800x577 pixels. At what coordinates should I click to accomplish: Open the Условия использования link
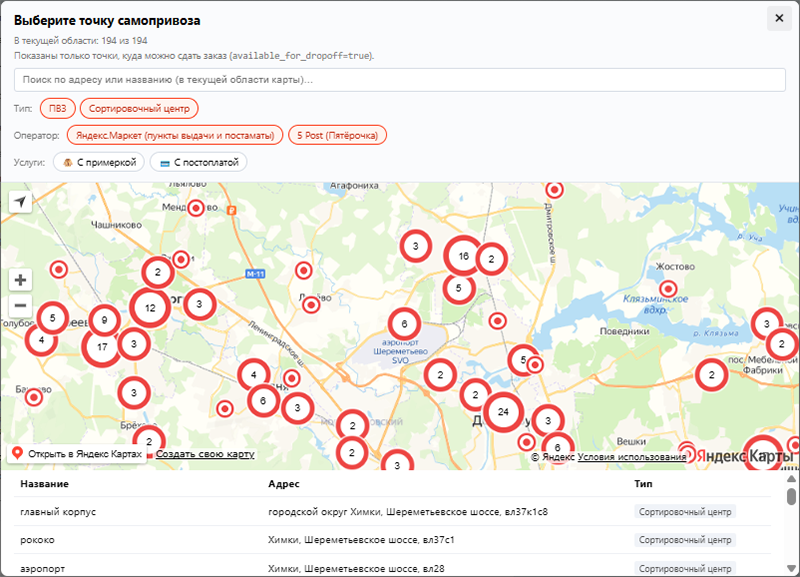tap(632, 457)
